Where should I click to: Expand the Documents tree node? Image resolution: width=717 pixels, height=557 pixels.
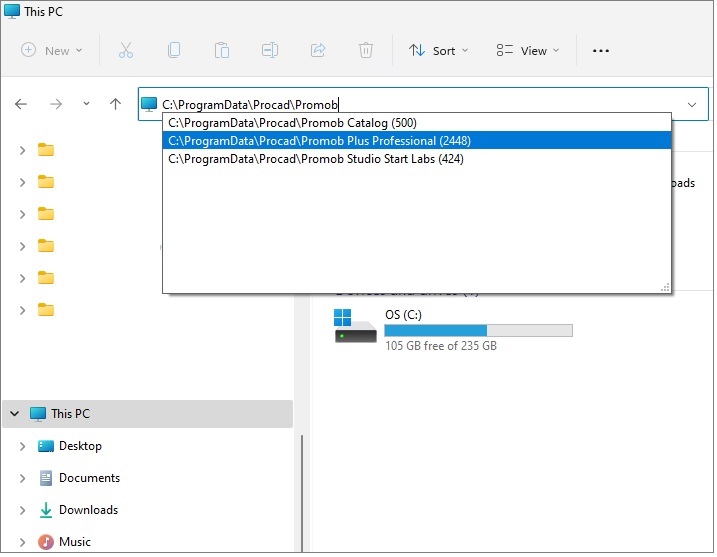pyautogui.click(x=22, y=479)
